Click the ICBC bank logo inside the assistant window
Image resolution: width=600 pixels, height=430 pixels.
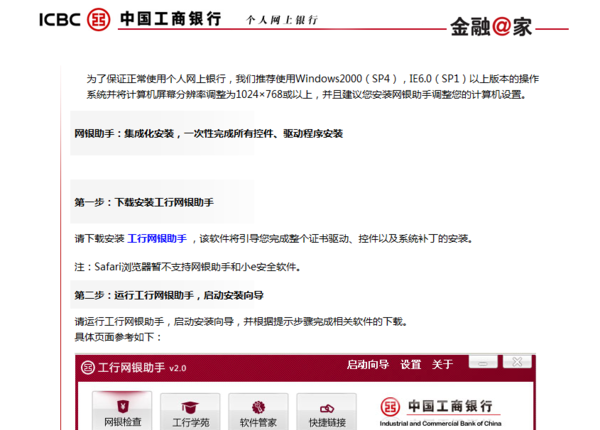pos(390,406)
